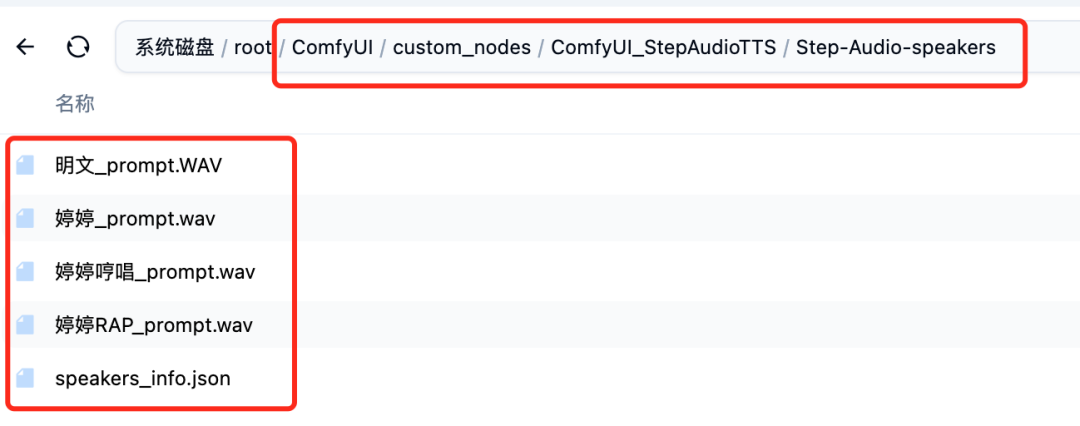Select the file name 婷婷RAP_prompt.wav
This screenshot has height=426, width=1080.
click(154, 325)
